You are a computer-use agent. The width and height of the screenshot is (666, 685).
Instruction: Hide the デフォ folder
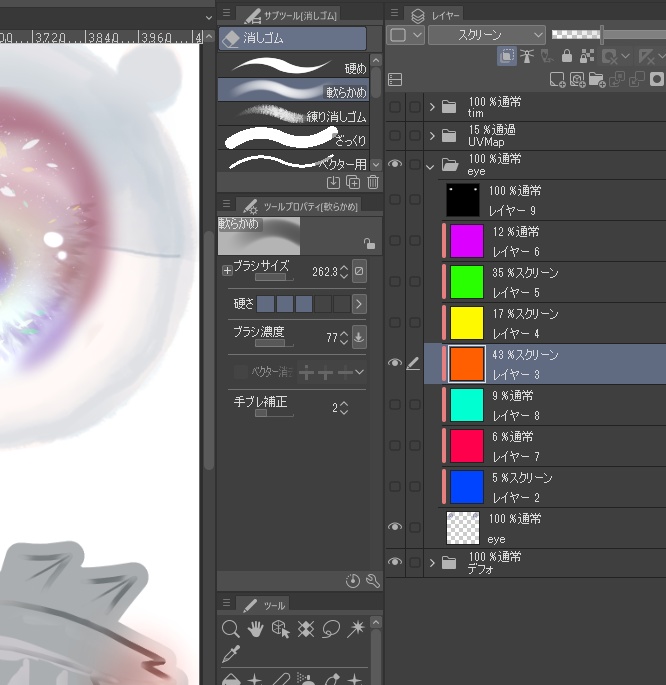pyautogui.click(x=395, y=562)
